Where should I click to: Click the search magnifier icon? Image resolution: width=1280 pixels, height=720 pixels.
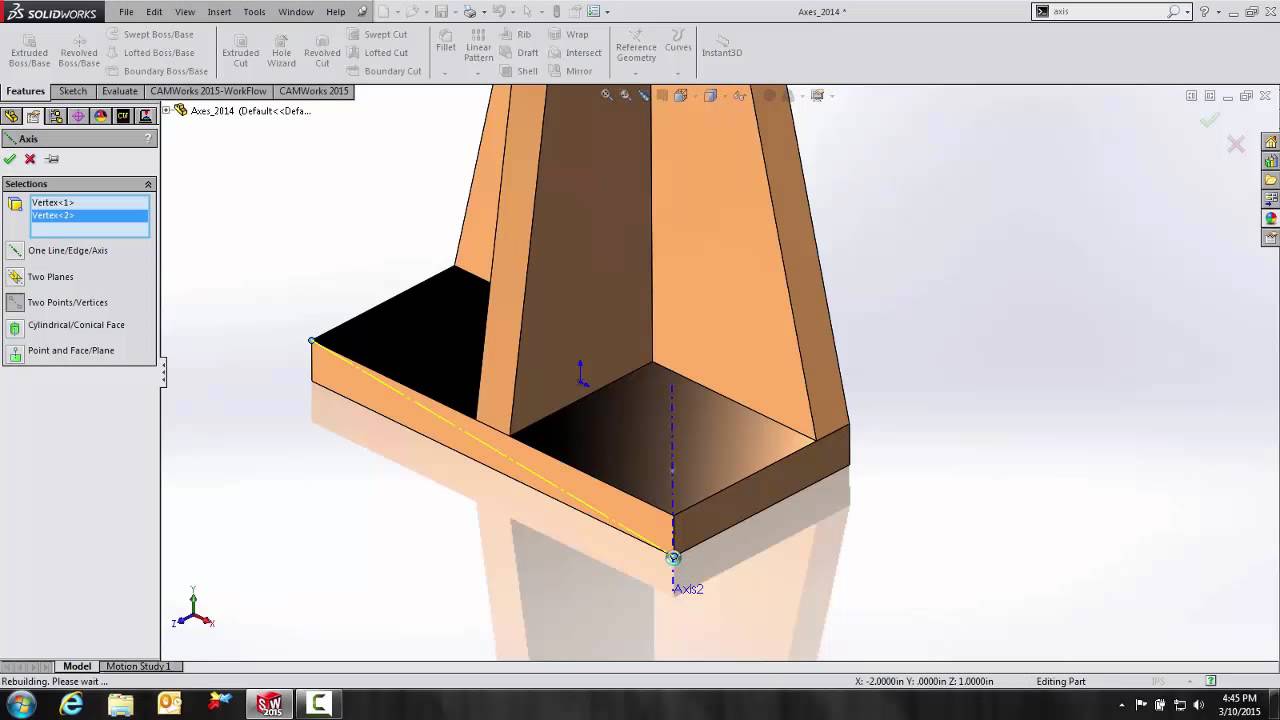click(1173, 12)
